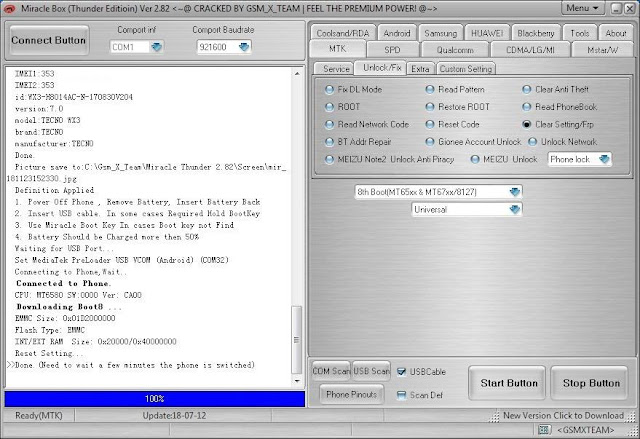Switch to the Service sub-tab
The width and height of the screenshot is (640, 439).
(336, 69)
